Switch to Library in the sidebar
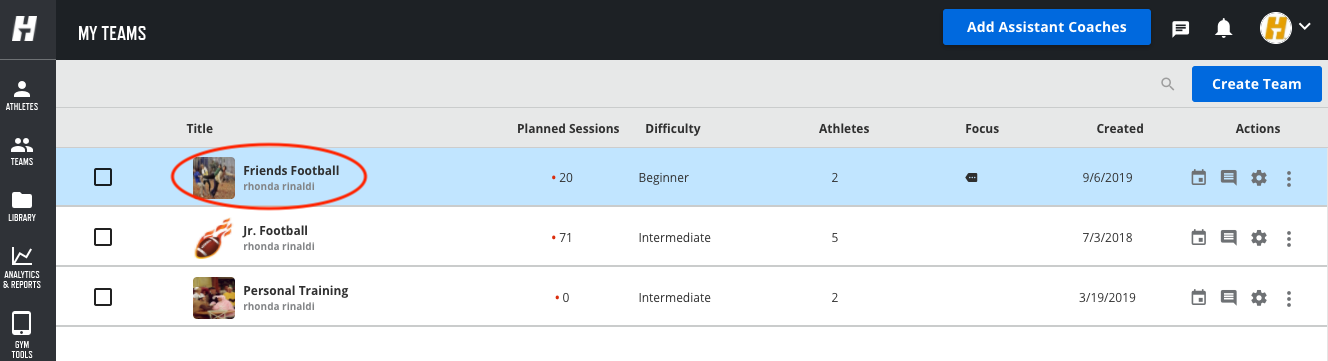 (x=22, y=205)
